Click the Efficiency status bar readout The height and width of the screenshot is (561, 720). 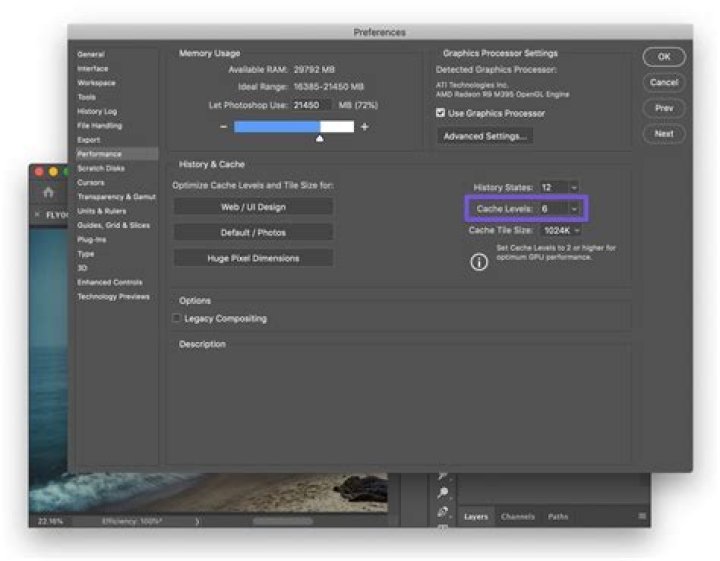point(132,521)
